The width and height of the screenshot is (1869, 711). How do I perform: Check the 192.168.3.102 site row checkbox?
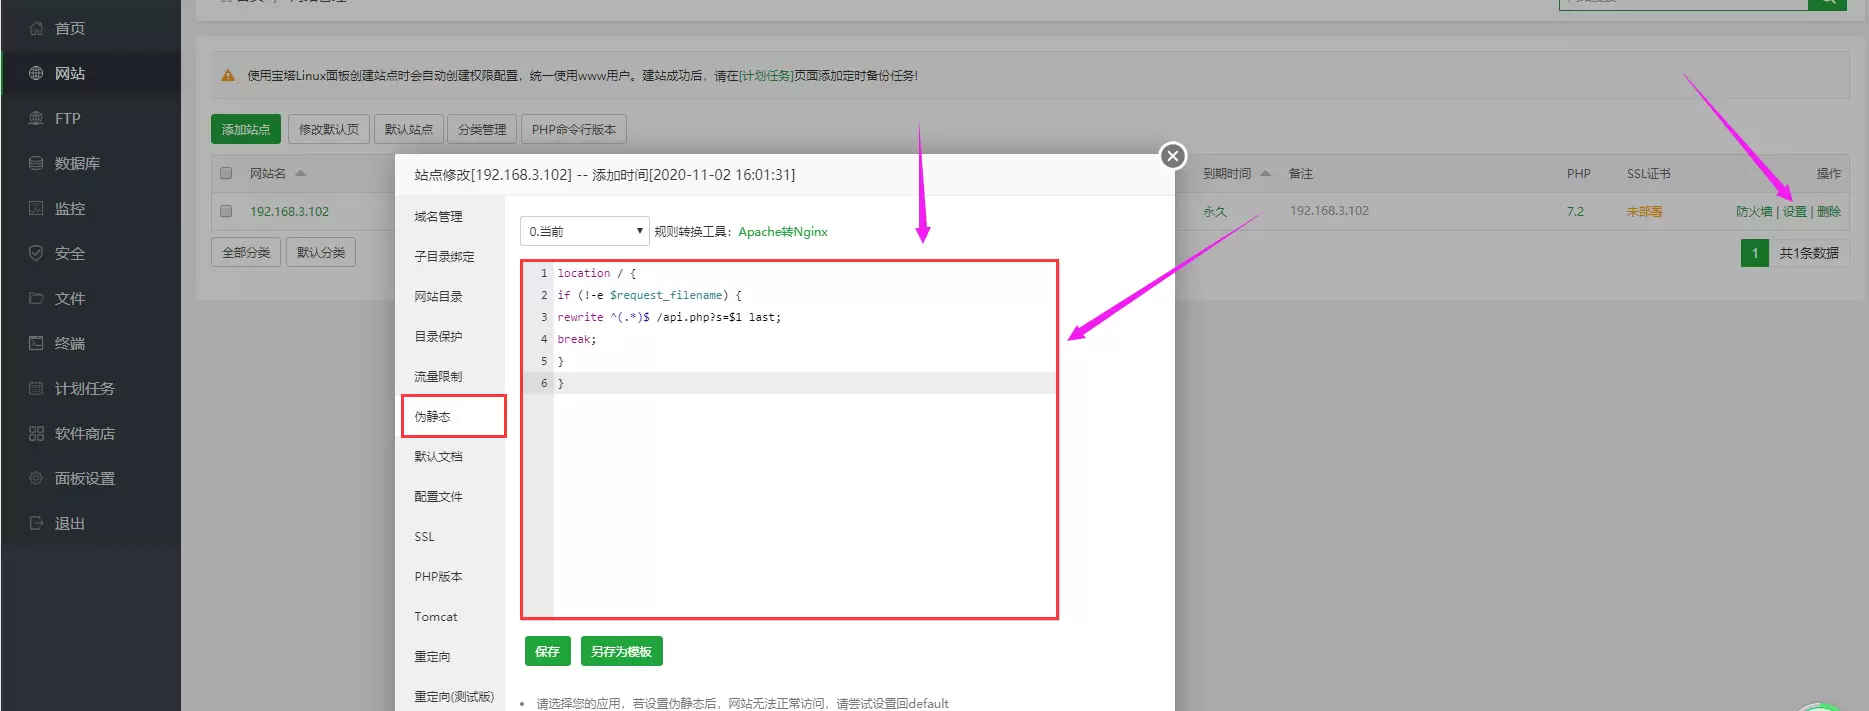(226, 211)
